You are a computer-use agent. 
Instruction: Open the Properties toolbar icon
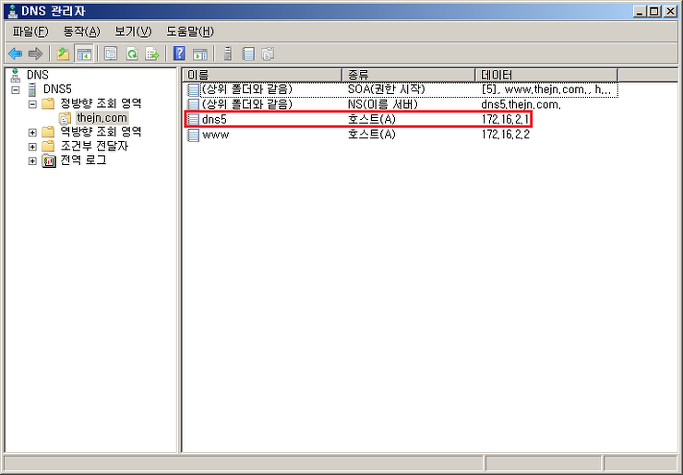point(111,54)
